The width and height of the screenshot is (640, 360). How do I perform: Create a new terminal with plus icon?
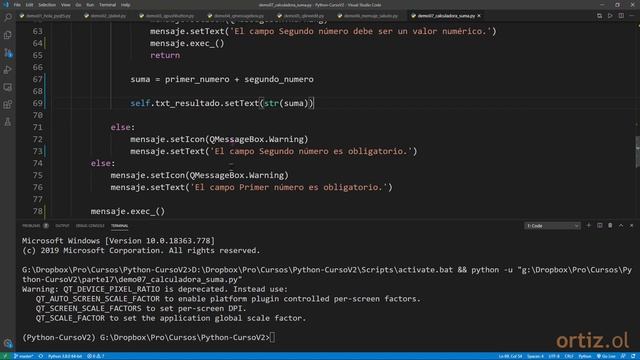pos(589,226)
